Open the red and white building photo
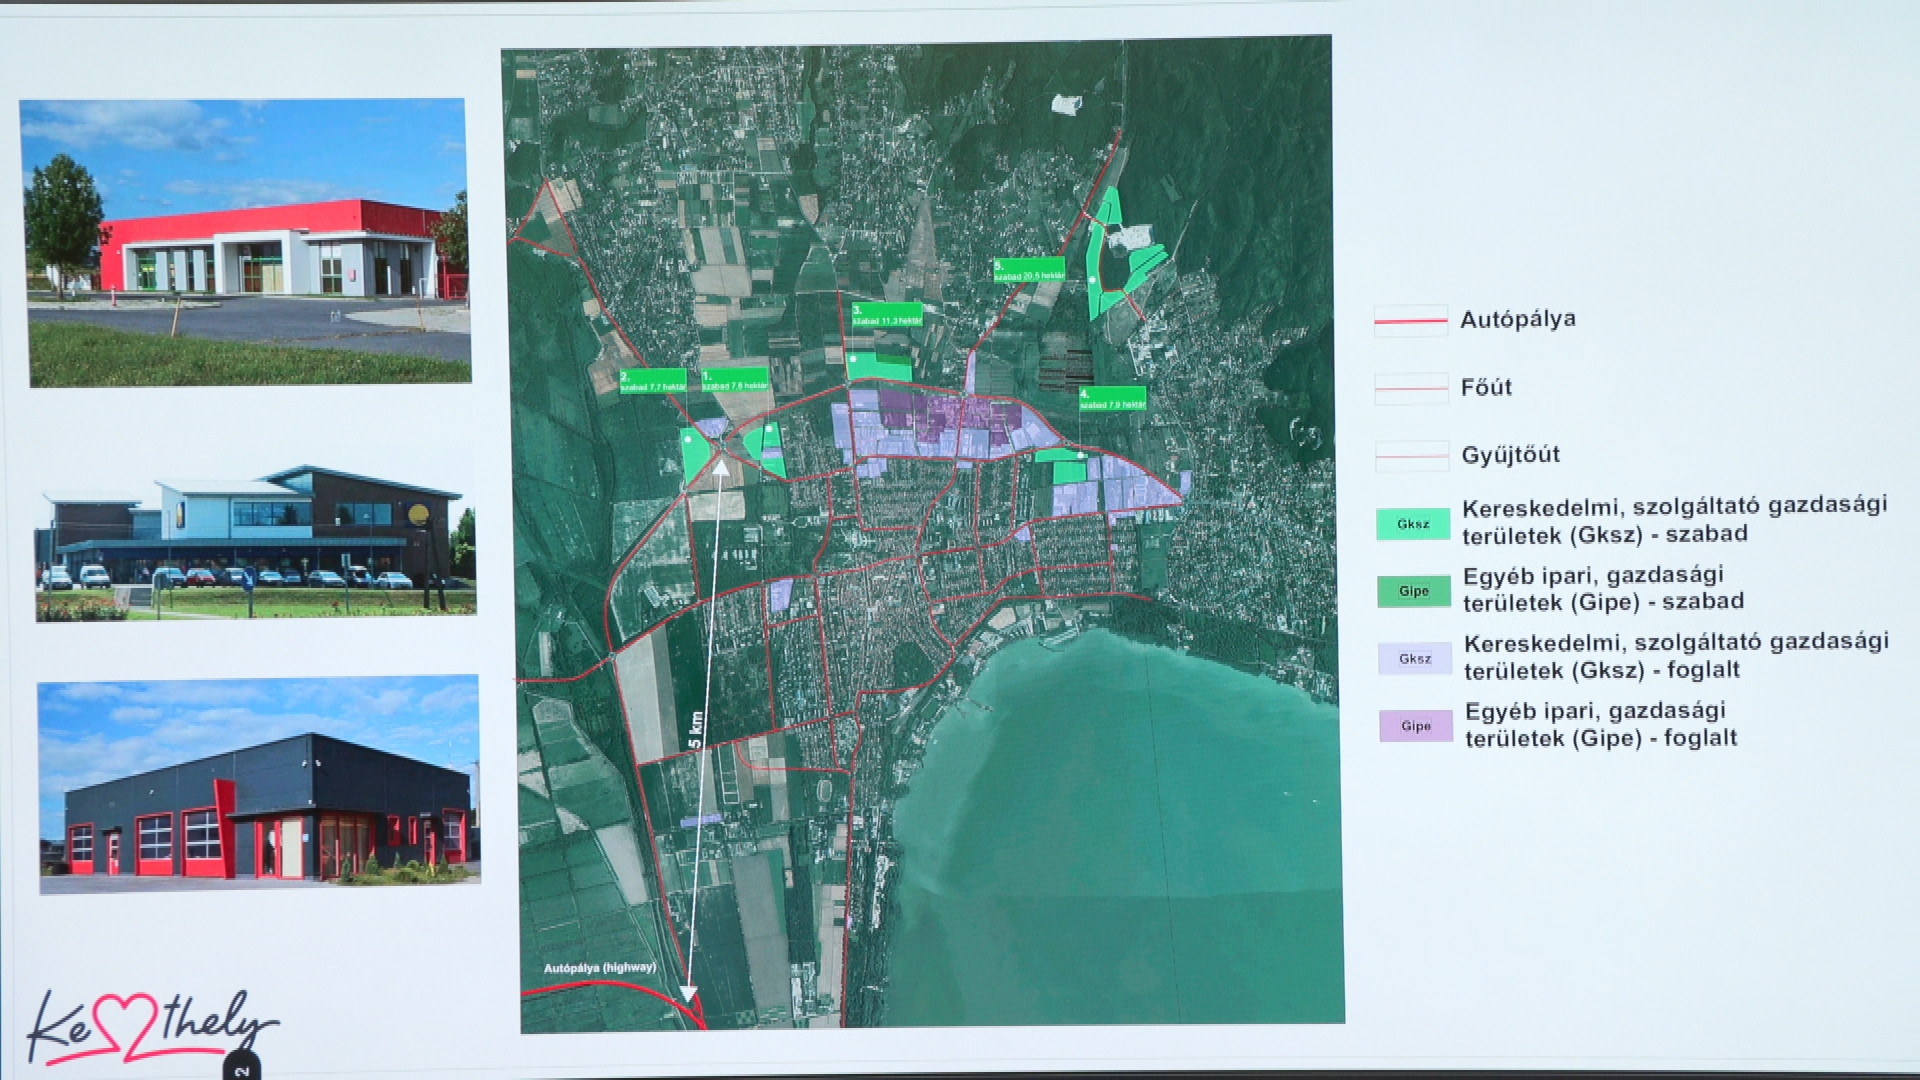The width and height of the screenshot is (1920, 1080). [x=246, y=243]
